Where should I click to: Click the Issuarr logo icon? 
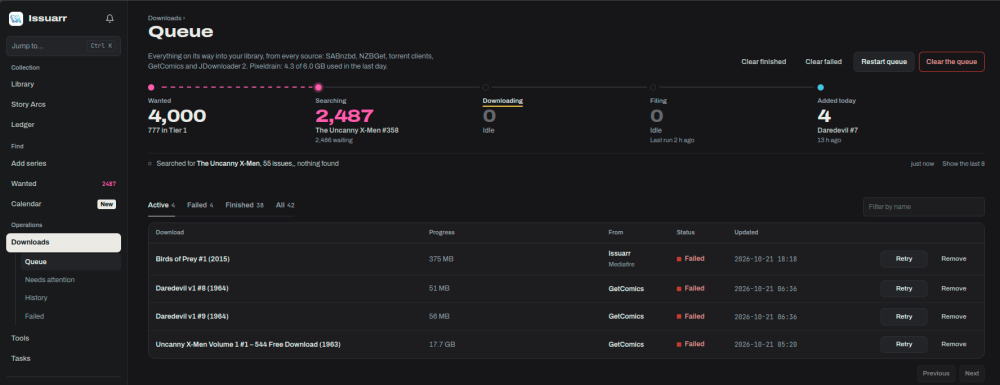16,18
